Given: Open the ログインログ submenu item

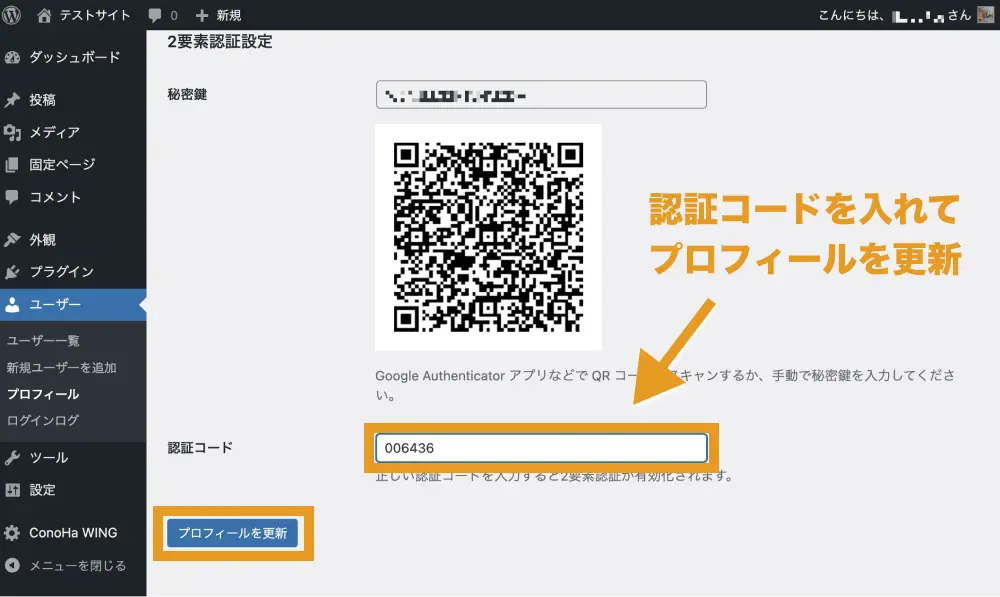Looking at the screenshot, I should [42, 420].
